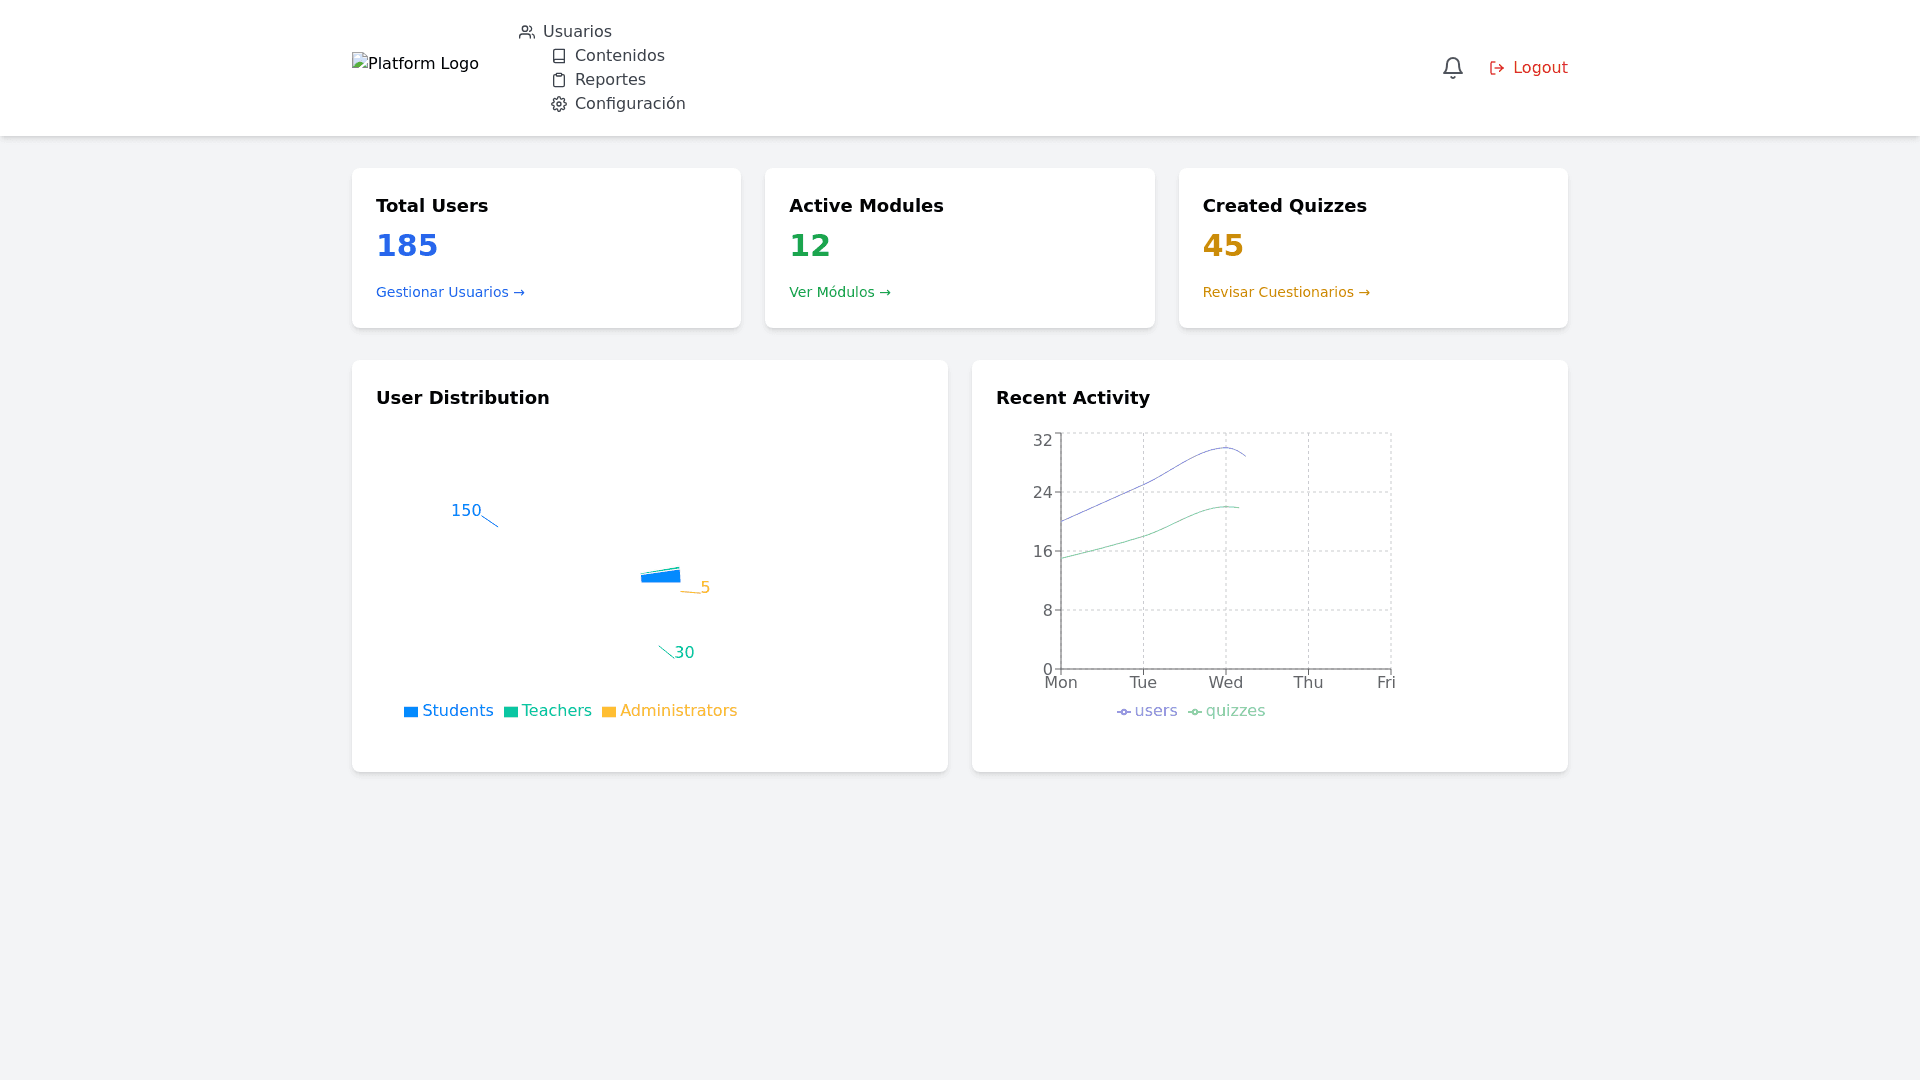Follow the Gestionar Usuarios link
The image size is (1920, 1080).
point(450,292)
